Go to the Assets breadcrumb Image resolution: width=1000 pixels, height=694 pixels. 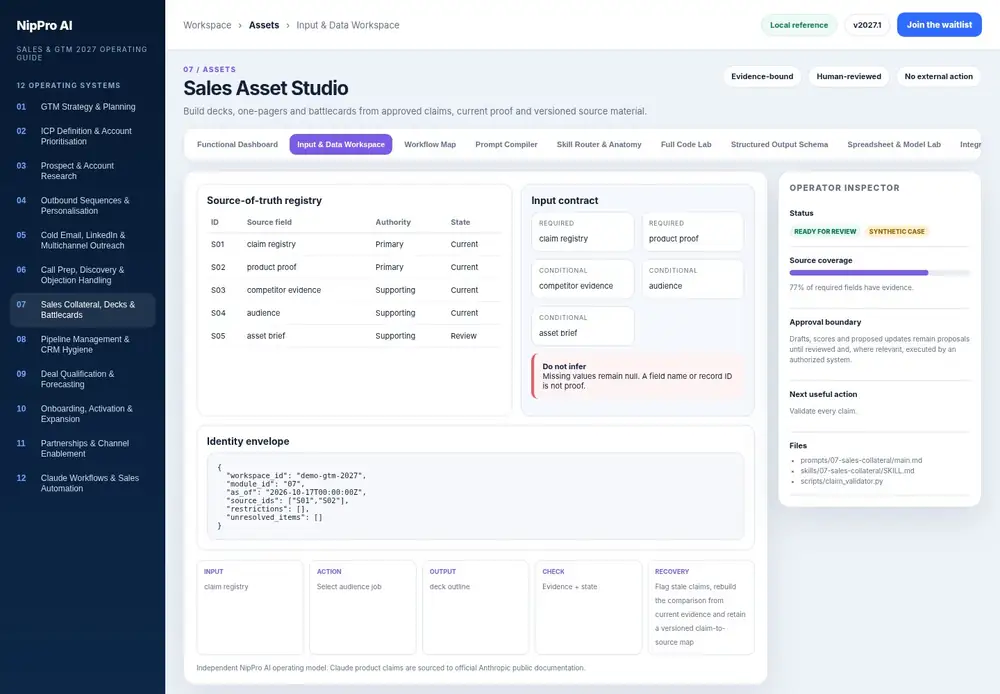tap(263, 25)
